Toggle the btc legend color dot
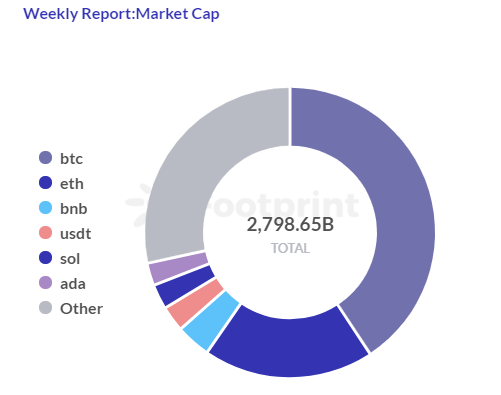Viewport: 501px width, 395px height. 45,158
